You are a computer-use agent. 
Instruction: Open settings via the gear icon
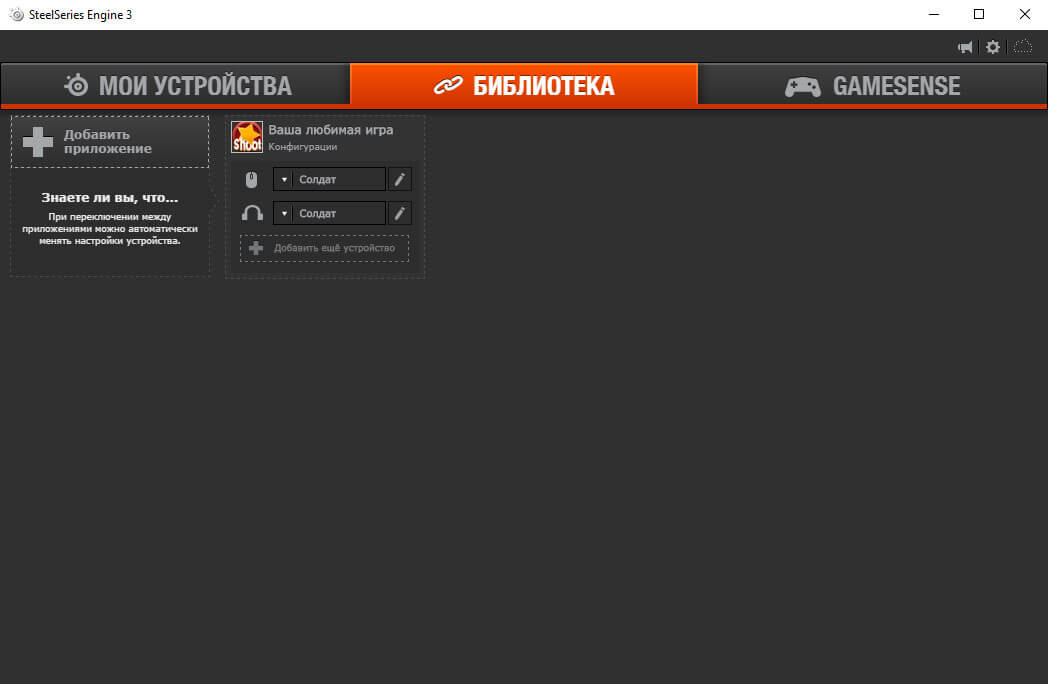(x=993, y=47)
